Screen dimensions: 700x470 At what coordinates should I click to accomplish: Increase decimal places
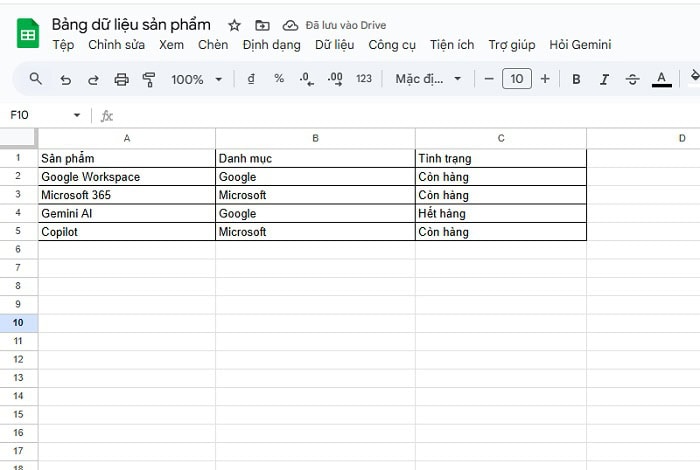click(335, 79)
